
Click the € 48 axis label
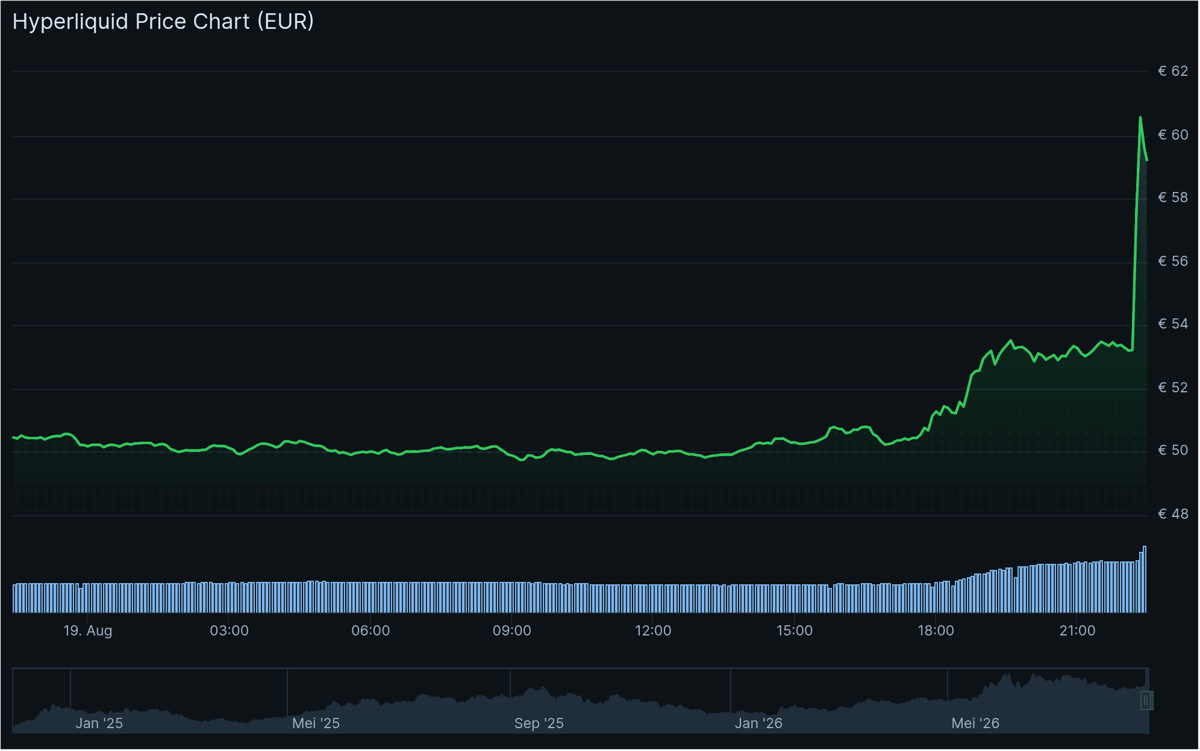click(1172, 514)
